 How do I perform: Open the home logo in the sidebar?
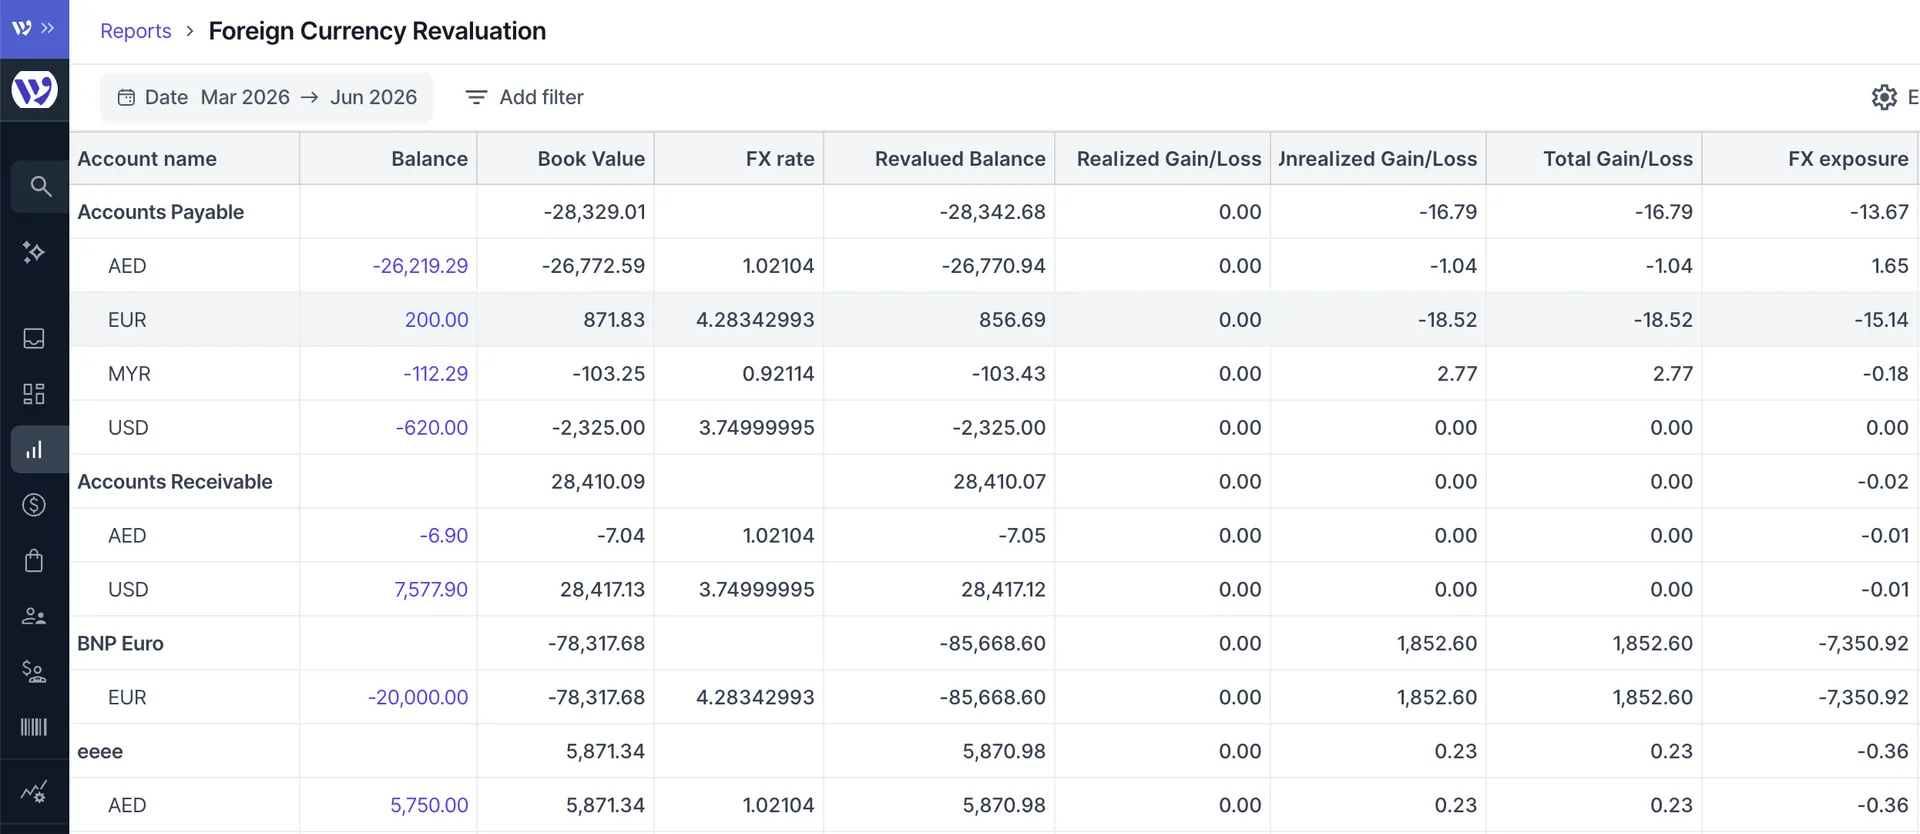[34, 90]
